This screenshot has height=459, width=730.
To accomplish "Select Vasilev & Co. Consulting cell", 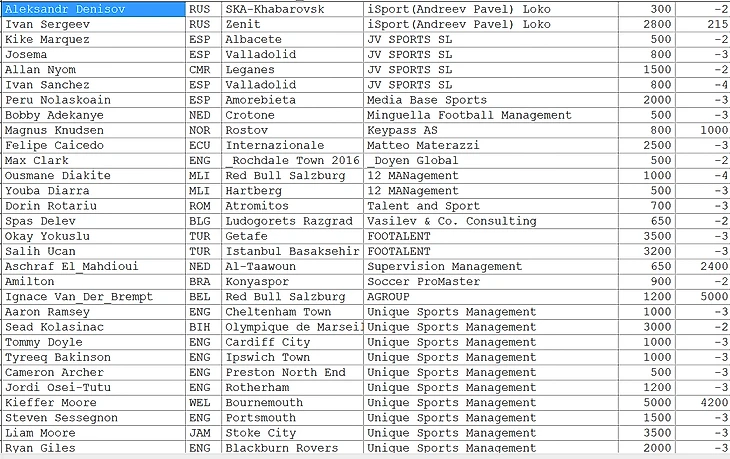I will pos(491,221).
